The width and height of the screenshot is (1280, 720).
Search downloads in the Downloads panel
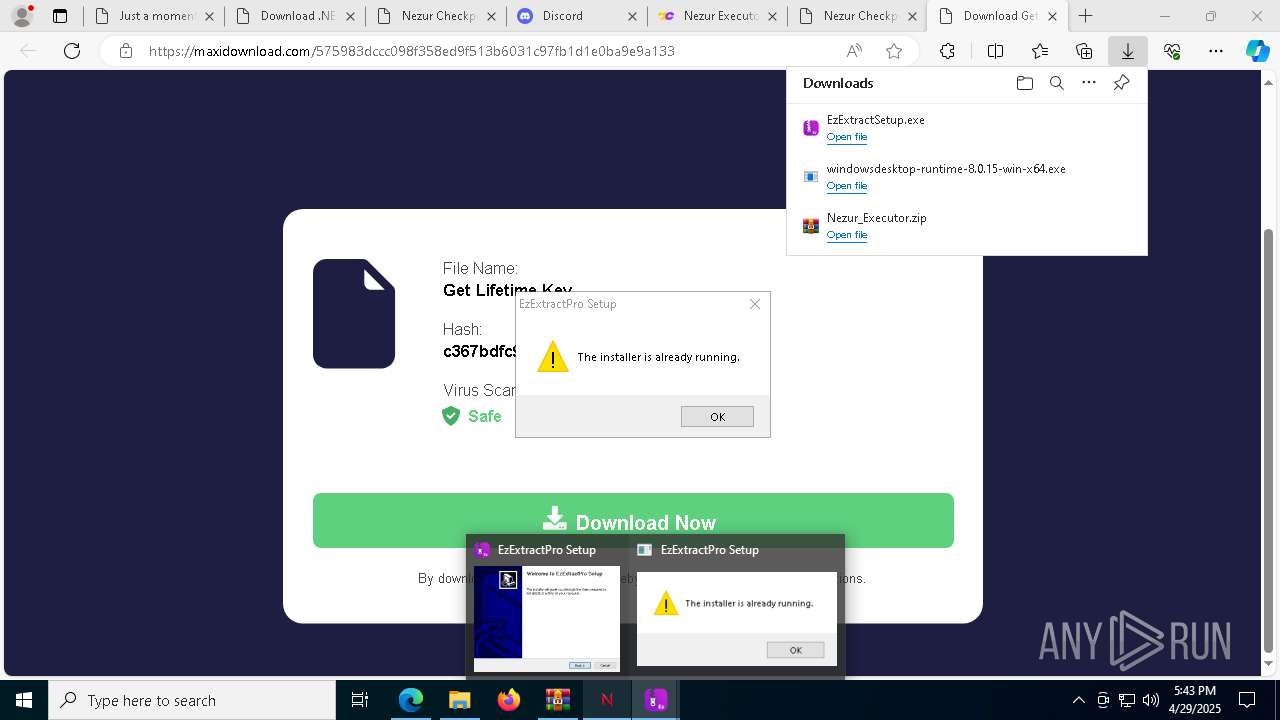[1056, 83]
